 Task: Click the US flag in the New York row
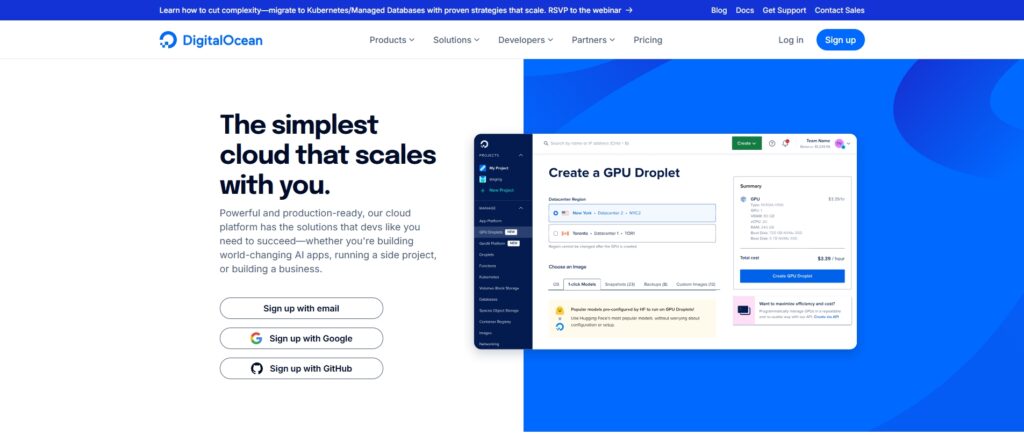coord(565,213)
